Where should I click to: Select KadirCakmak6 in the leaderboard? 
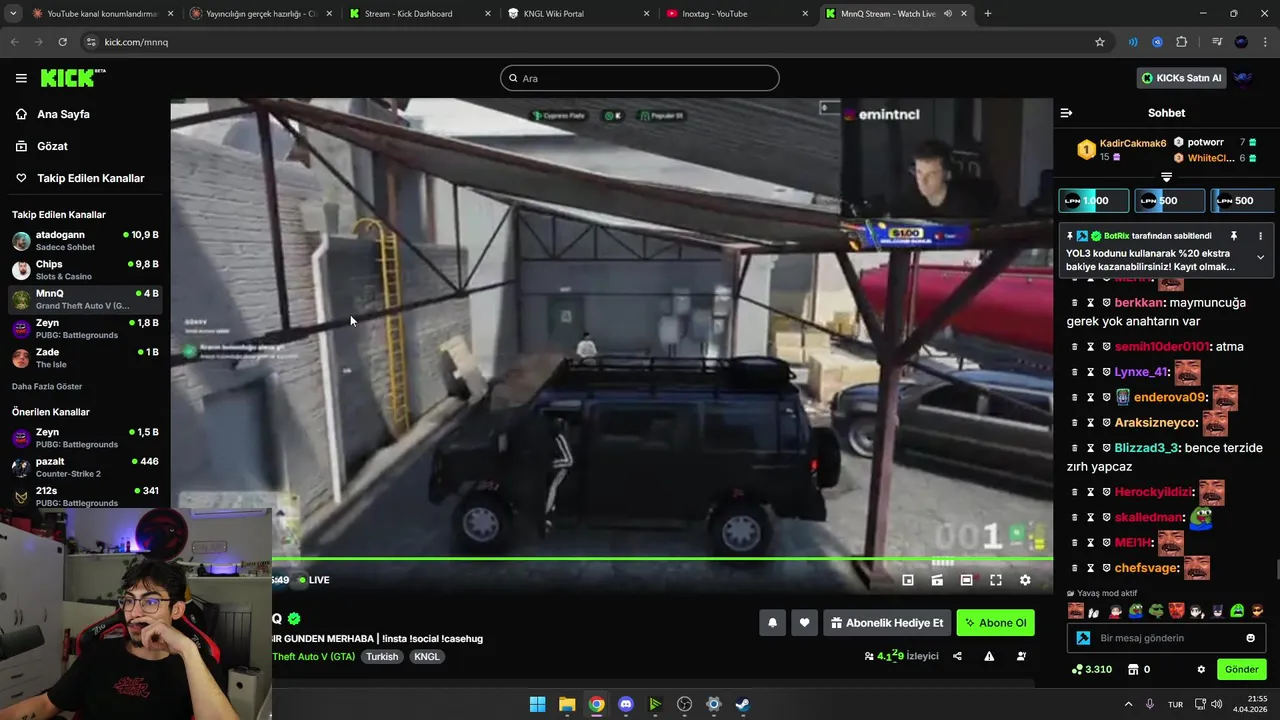1133,143
